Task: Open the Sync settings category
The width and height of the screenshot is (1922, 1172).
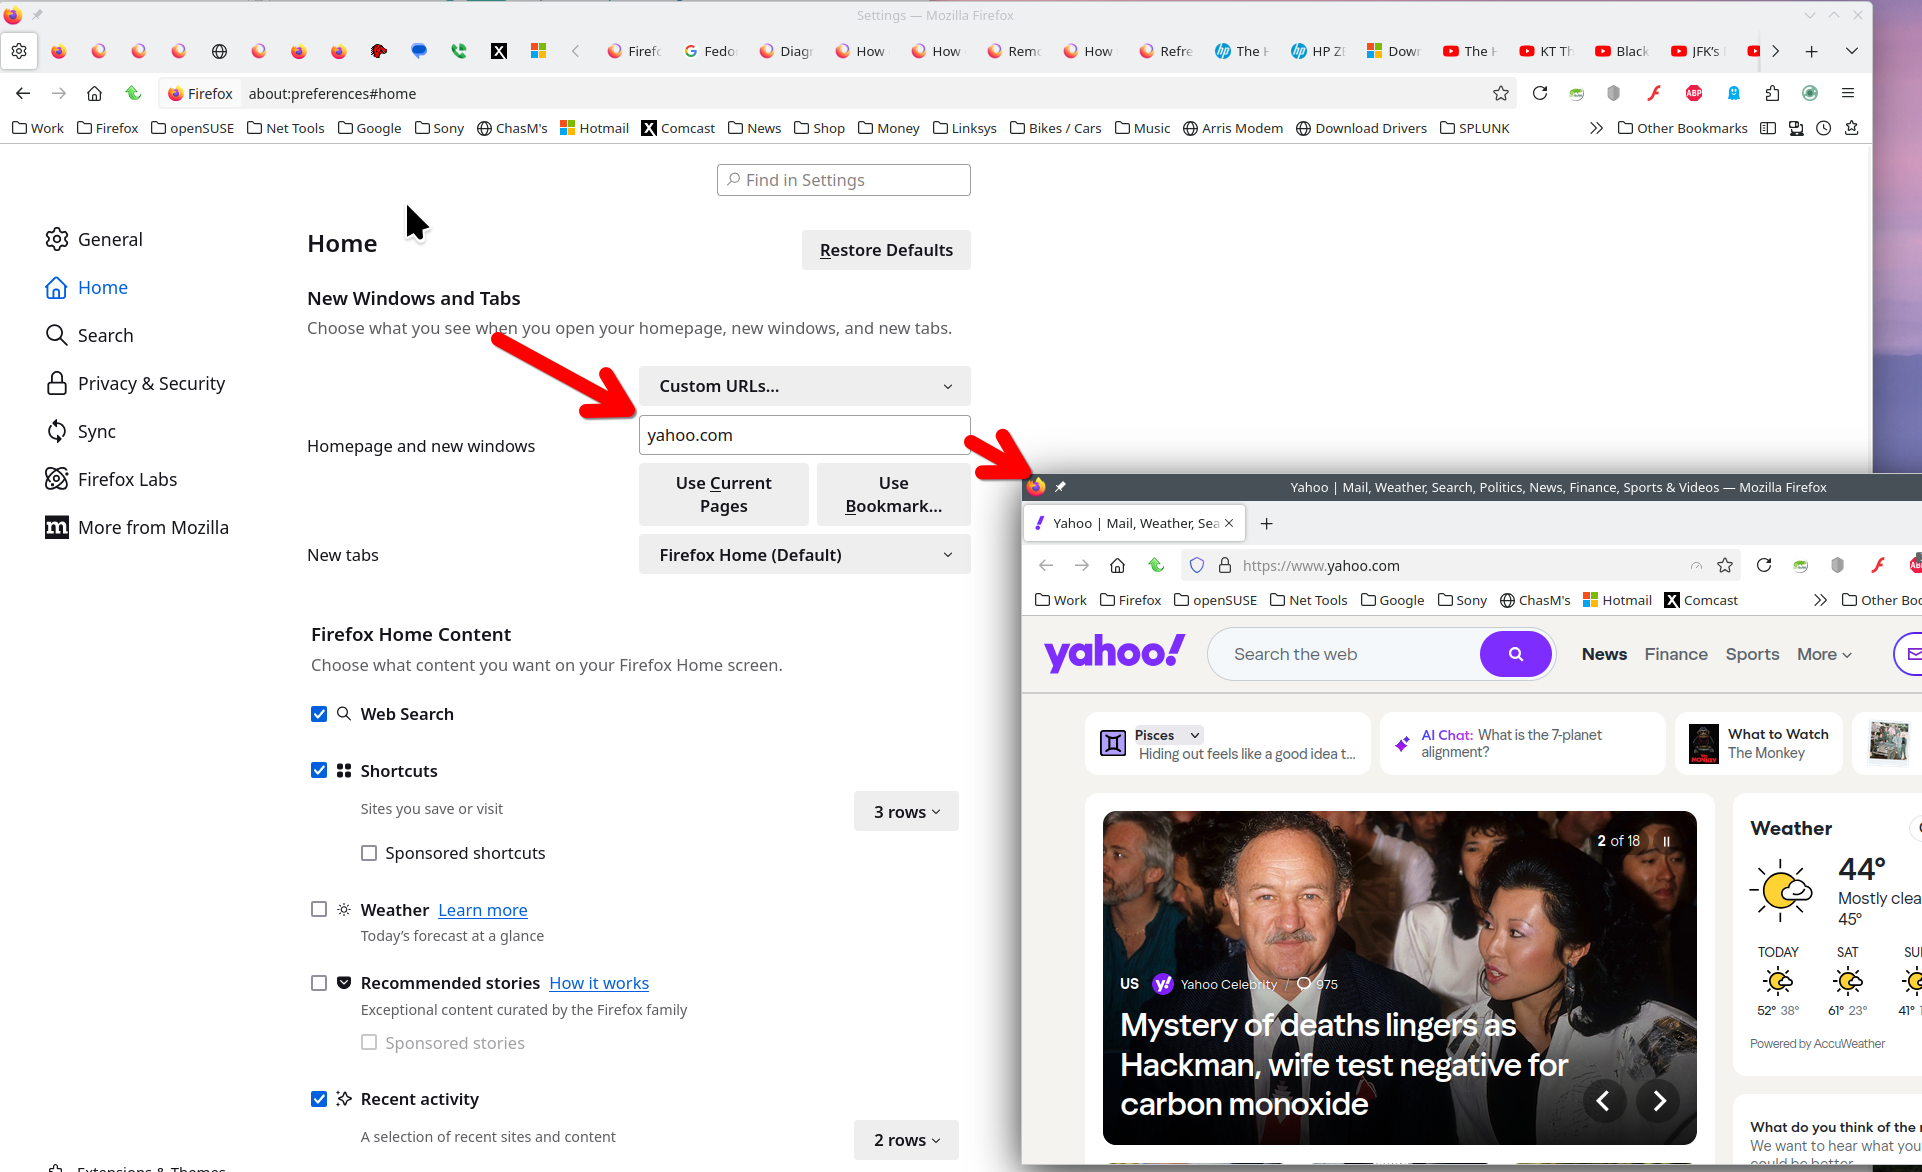Action: tap(80, 431)
